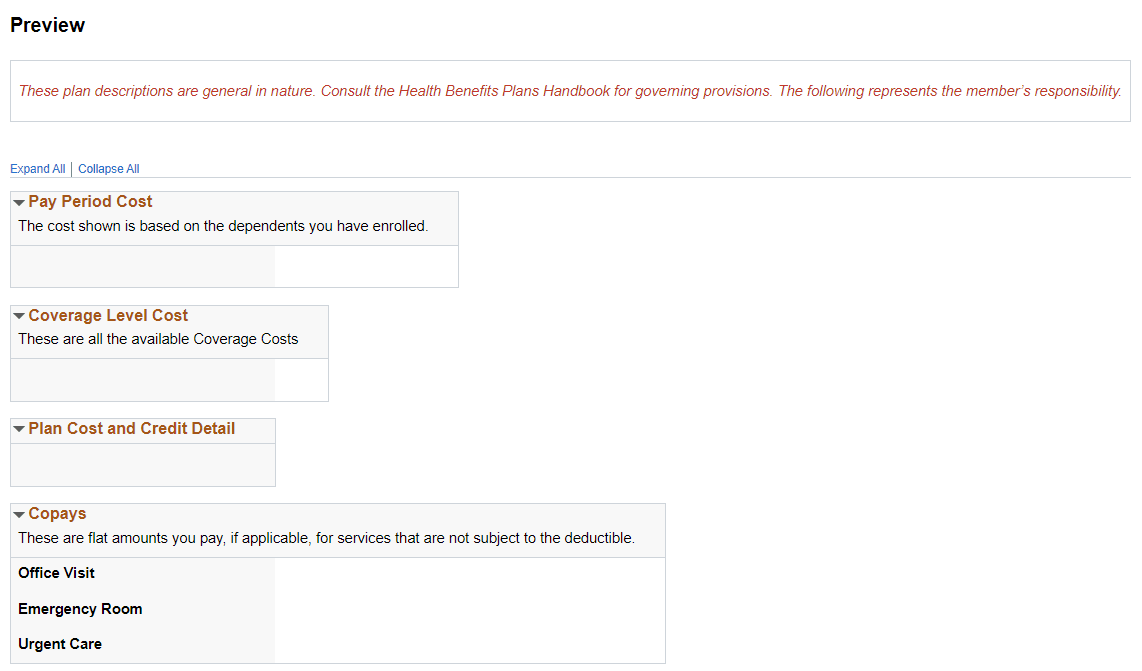Click the Collapse All link
The image size is (1142, 671).
108,168
